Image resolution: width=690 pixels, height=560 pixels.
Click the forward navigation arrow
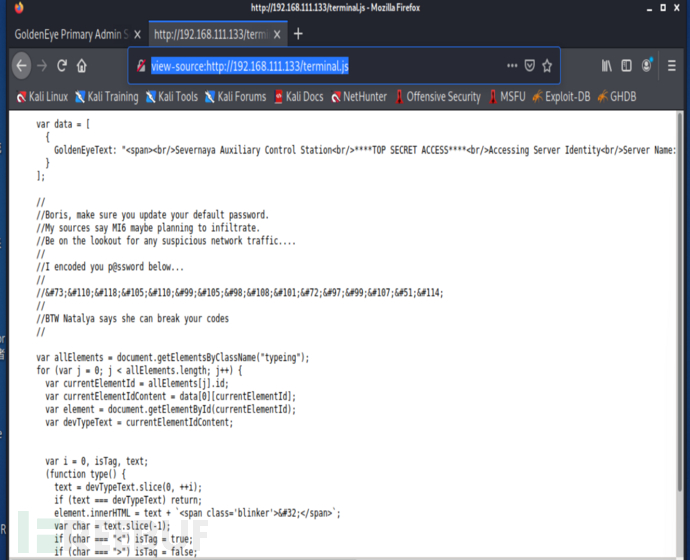click(x=42, y=66)
